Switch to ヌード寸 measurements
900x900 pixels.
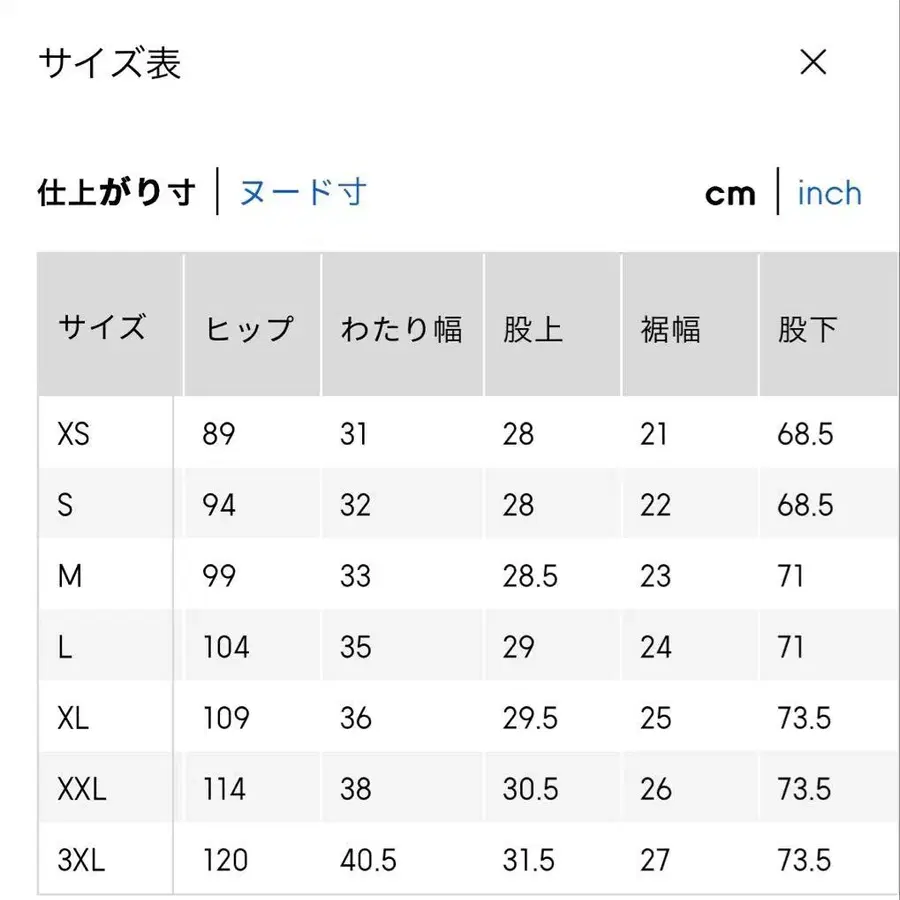point(302,192)
